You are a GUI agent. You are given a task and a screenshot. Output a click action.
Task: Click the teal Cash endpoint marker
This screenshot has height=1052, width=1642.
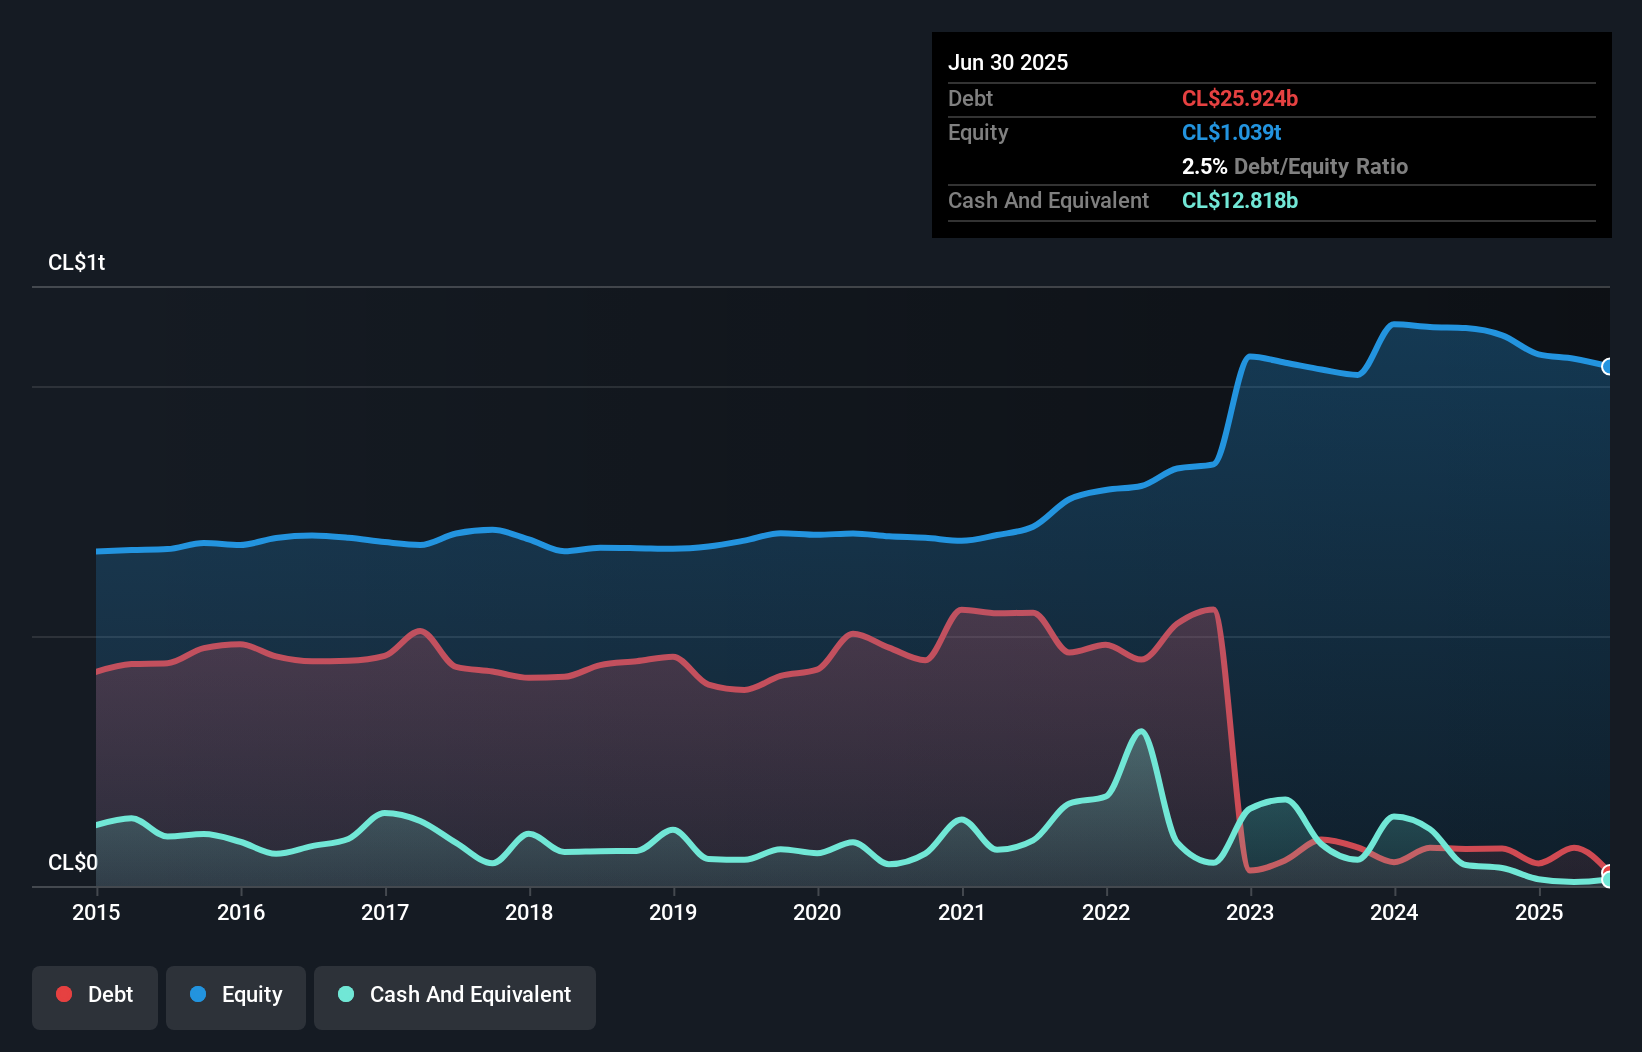click(x=1608, y=880)
